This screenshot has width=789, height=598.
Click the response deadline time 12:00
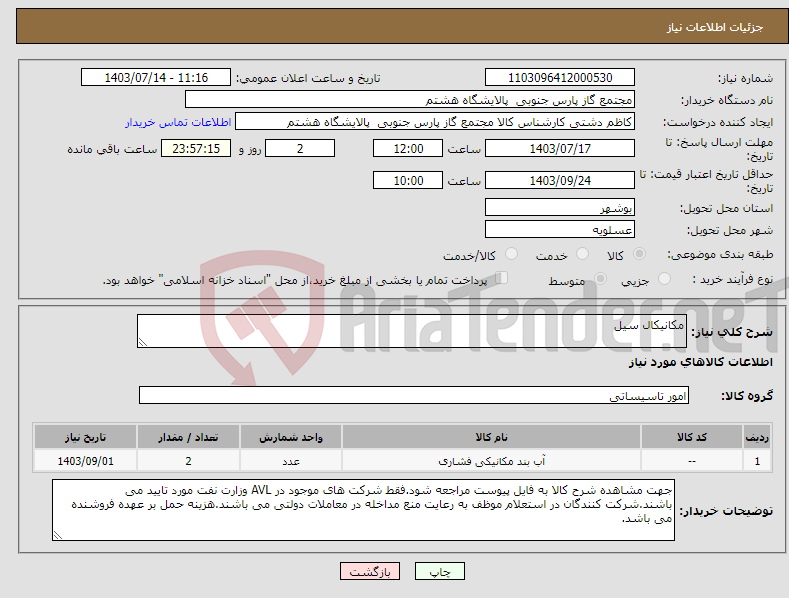408,148
